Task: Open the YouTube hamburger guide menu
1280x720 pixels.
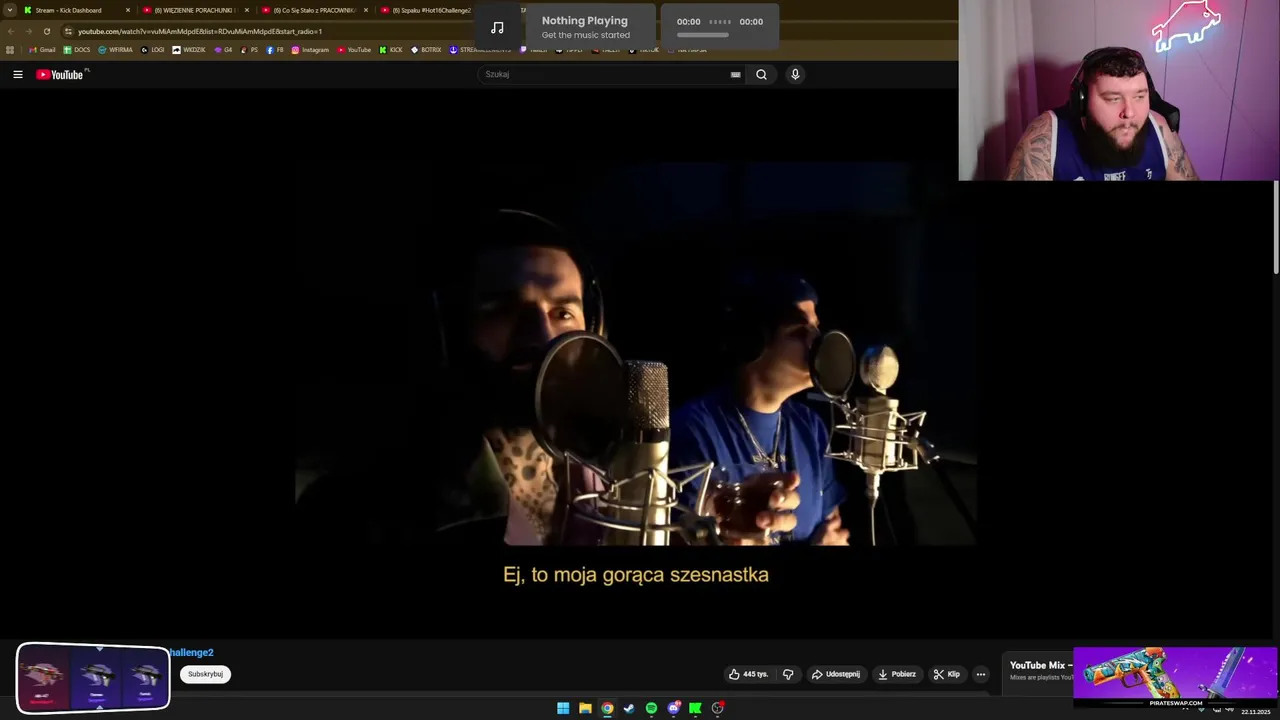Action: point(17,74)
